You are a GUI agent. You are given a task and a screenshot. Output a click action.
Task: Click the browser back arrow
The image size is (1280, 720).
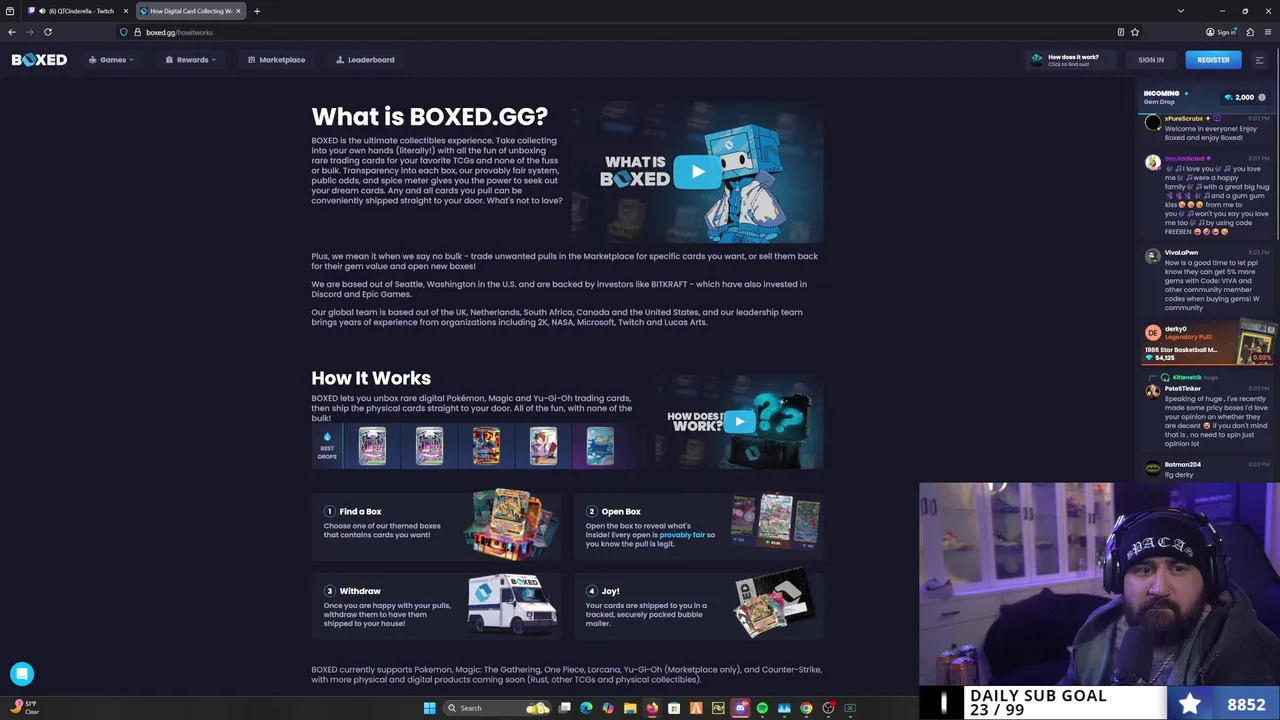pos(12,32)
